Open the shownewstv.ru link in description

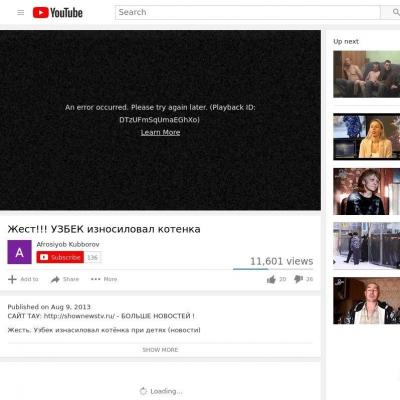(79, 316)
